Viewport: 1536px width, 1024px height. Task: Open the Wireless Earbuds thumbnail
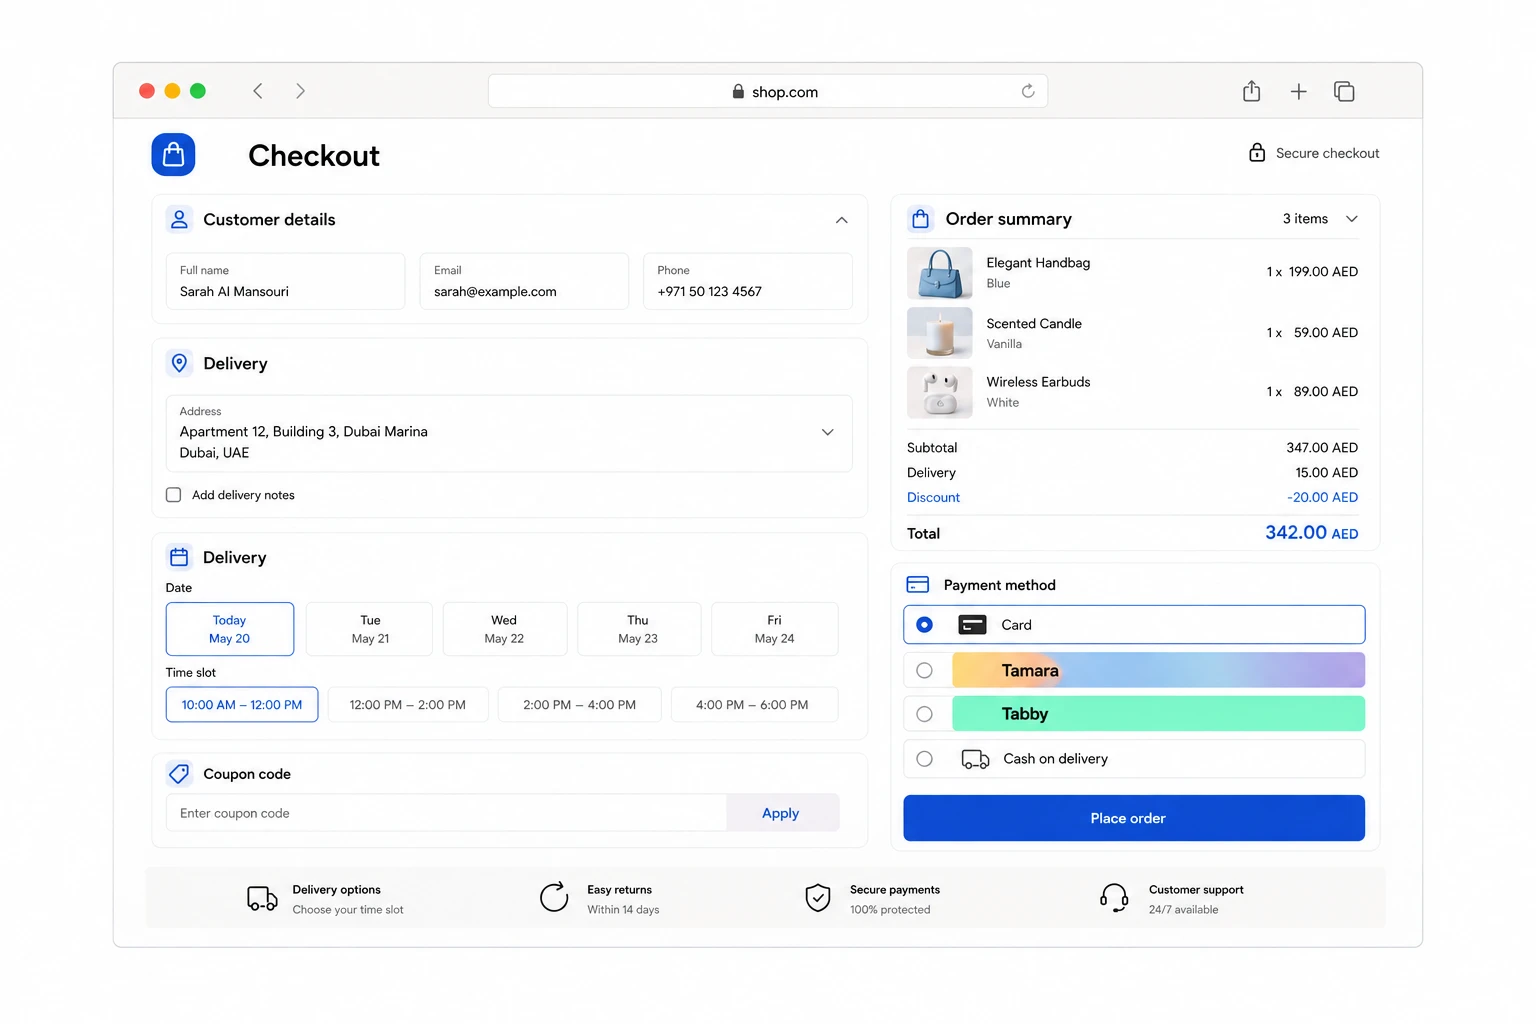pyautogui.click(x=940, y=392)
